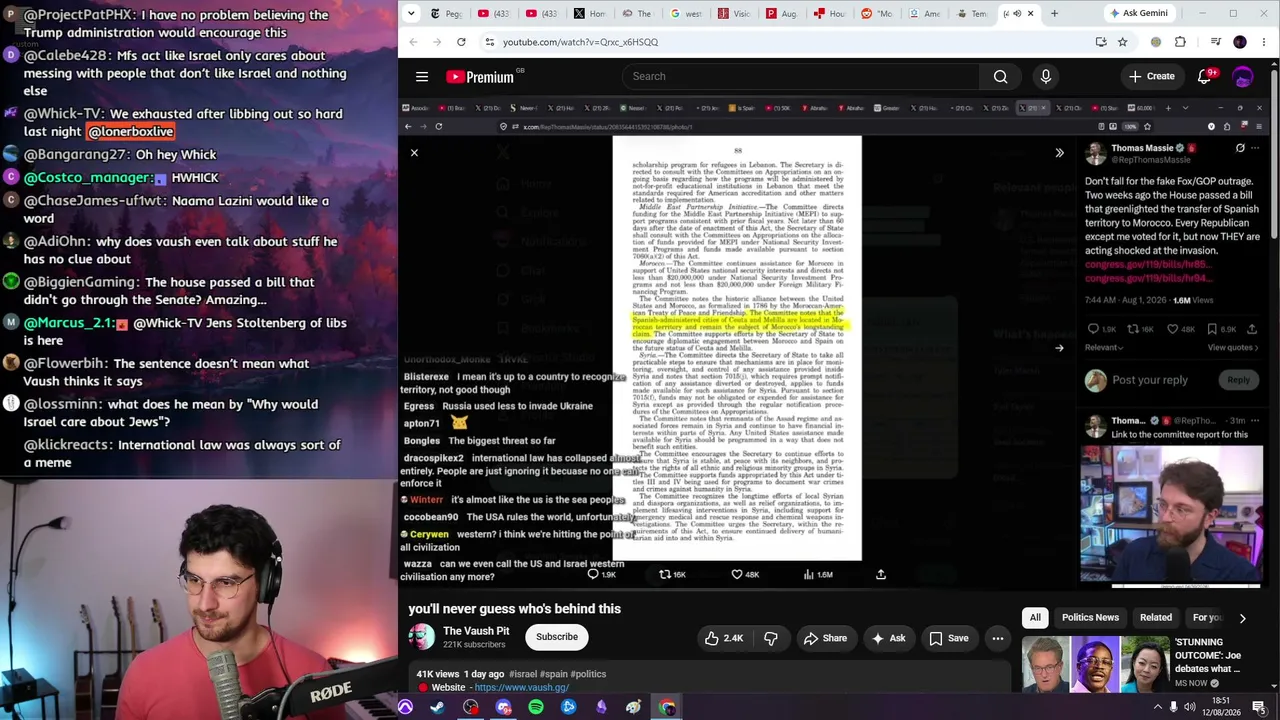The width and height of the screenshot is (1280, 720).
Task: Open Chrome extensions puzzle icon
Action: pyautogui.click(x=1180, y=42)
